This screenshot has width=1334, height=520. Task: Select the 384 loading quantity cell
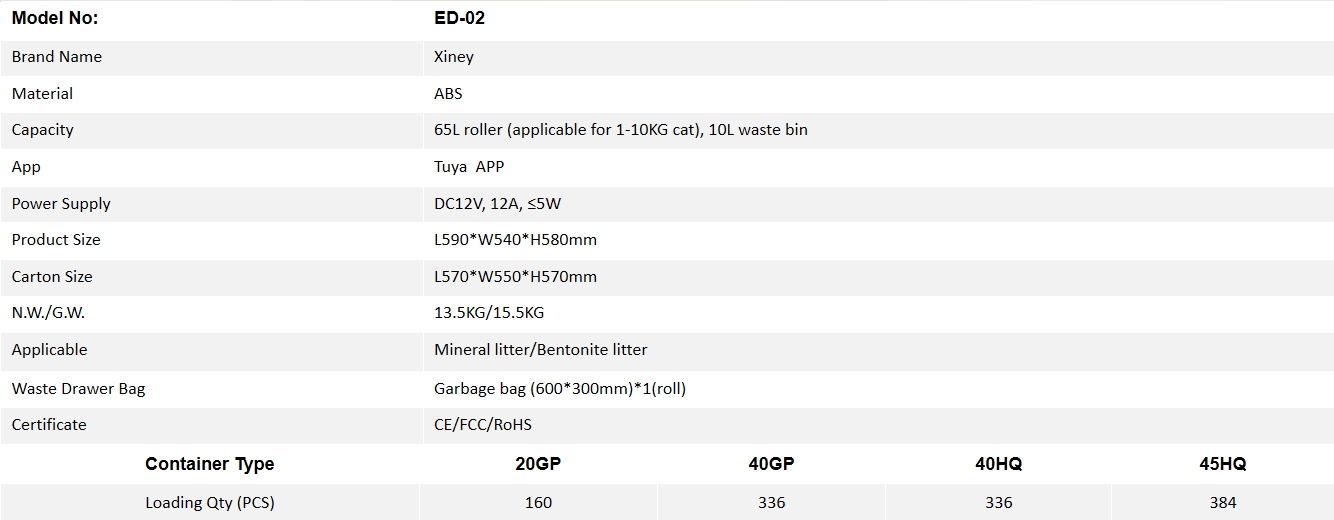pyautogui.click(x=1222, y=502)
